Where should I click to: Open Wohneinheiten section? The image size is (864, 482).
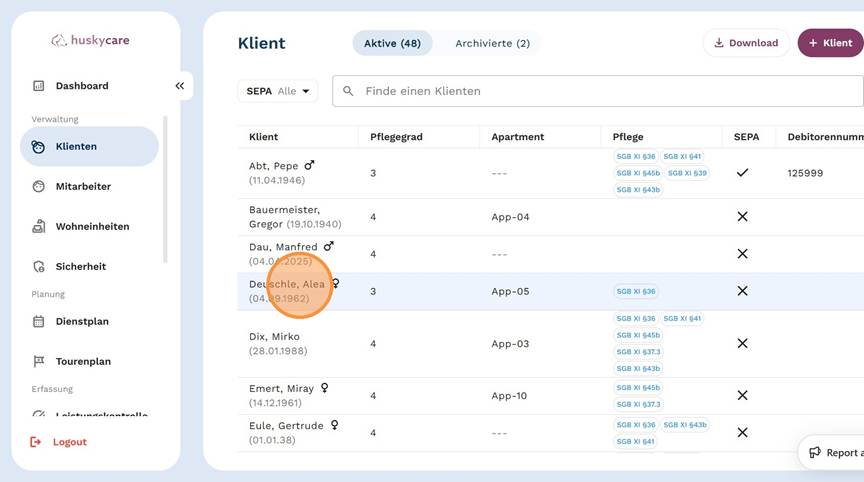click(92, 226)
